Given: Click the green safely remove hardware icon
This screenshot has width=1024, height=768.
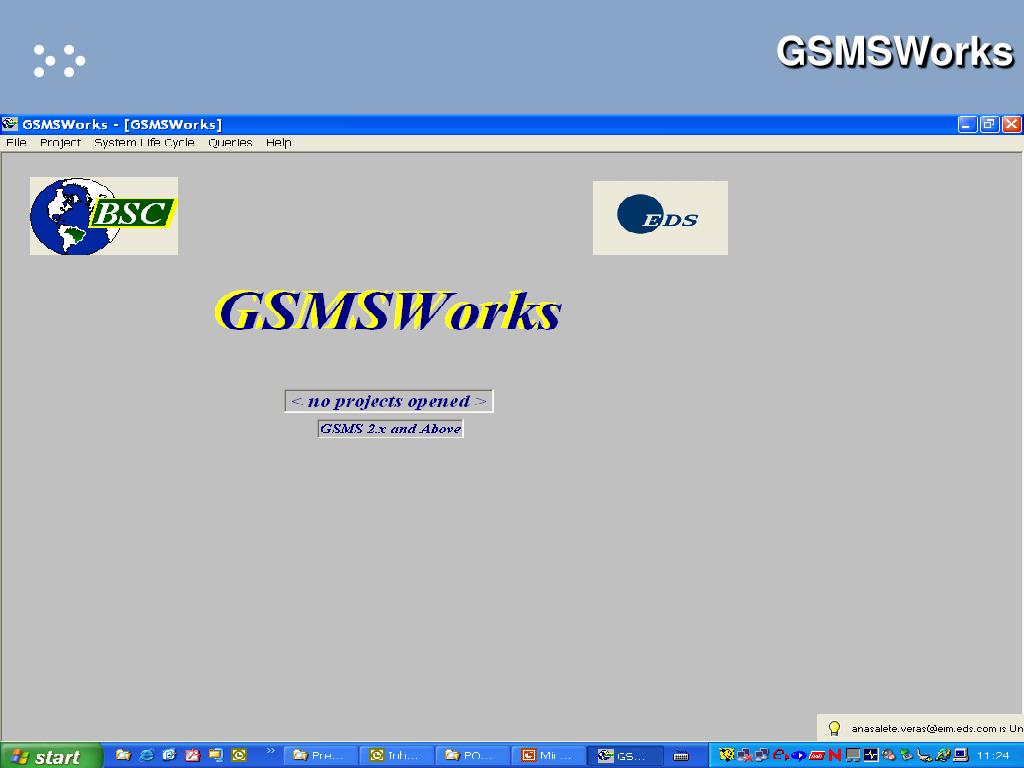Looking at the screenshot, I should click(906, 755).
